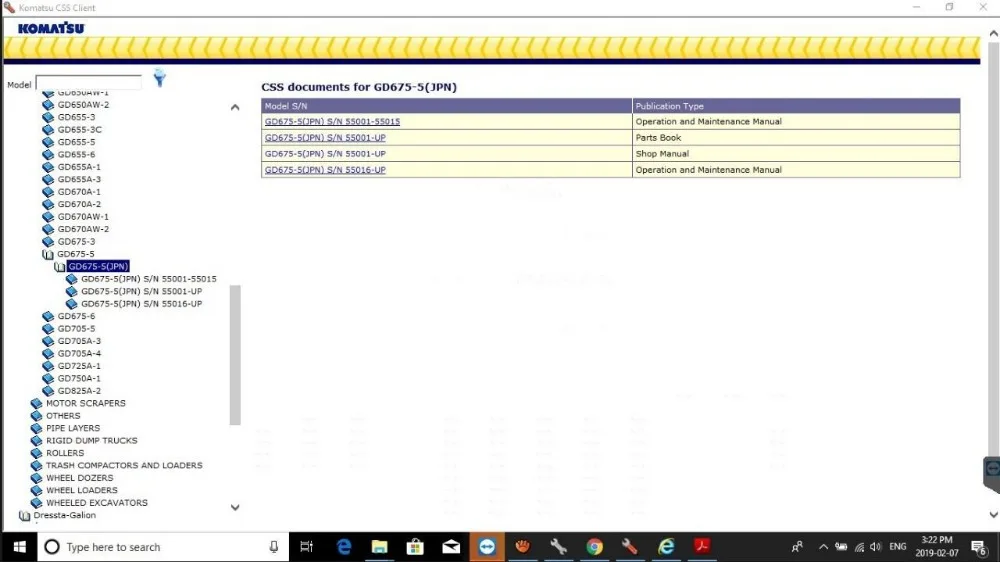Image resolution: width=1000 pixels, height=562 pixels.
Task: Select GD705A-3 in the tree
Action: tap(79, 341)
